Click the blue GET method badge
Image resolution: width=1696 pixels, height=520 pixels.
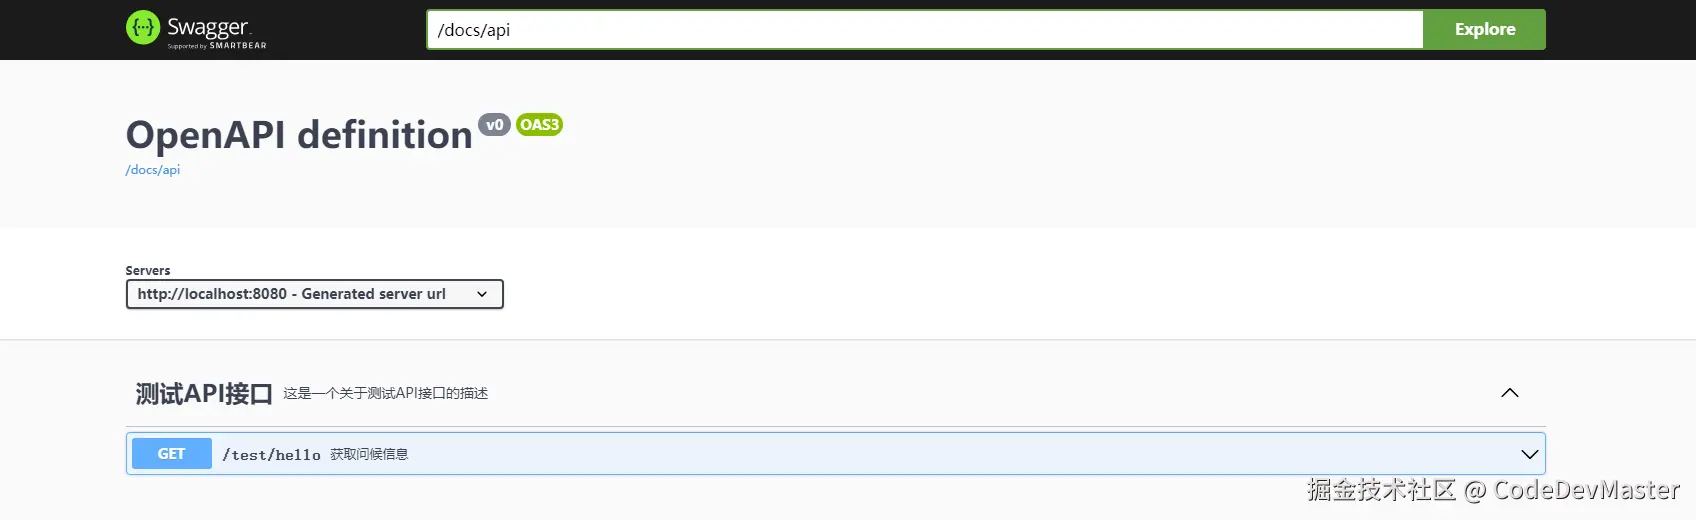click(x=172, y=454)
